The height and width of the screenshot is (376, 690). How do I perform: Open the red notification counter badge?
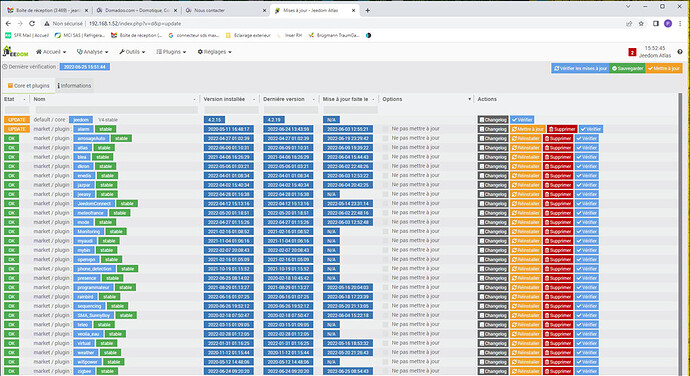pyautogui.click(x=632, y=52)
